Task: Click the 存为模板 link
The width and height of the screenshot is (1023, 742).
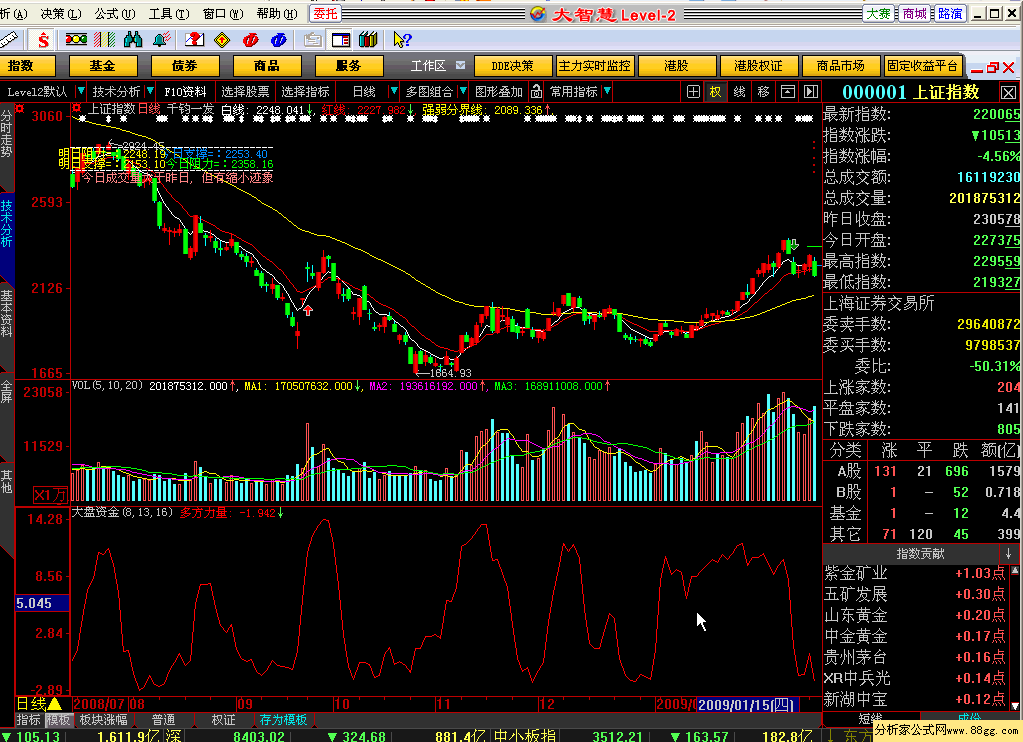Action: point(283,720)
